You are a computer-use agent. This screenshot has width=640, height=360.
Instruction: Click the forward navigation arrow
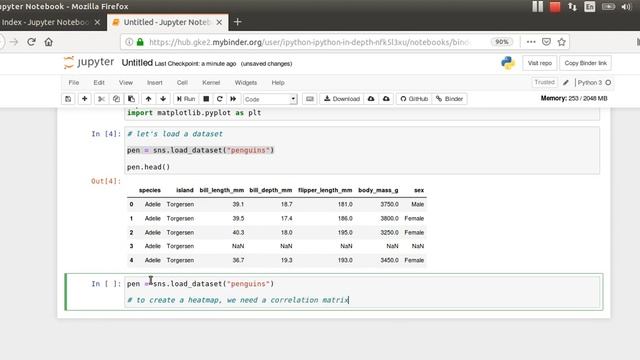[x=14, y=42]
